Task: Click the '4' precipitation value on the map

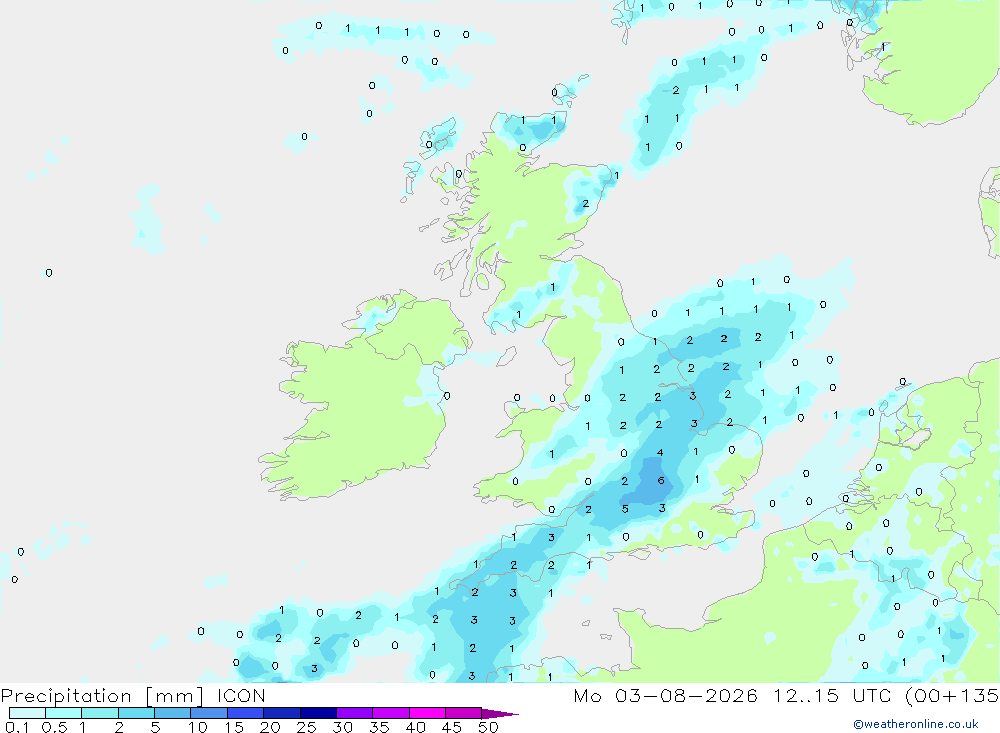Action: pos(660,452)
